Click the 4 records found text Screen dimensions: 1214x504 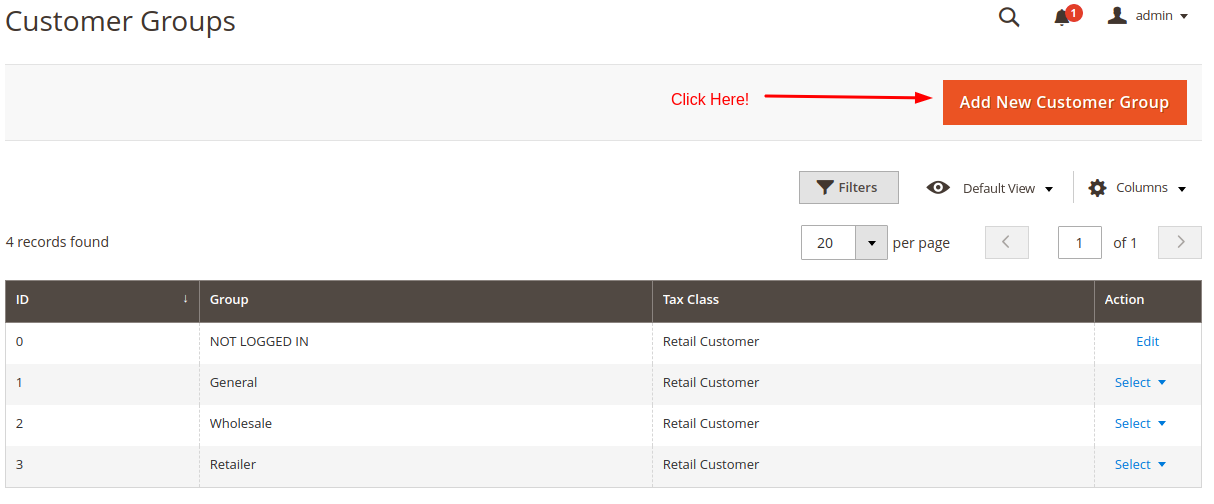pos(57,242)
